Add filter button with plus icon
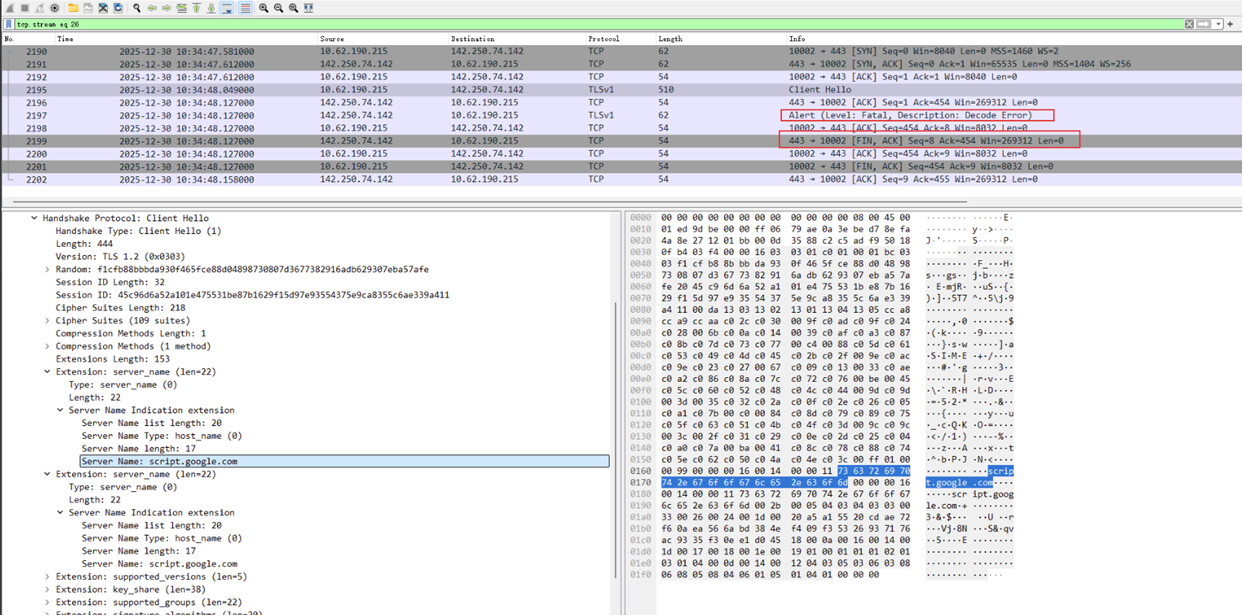 point(1230,24)
